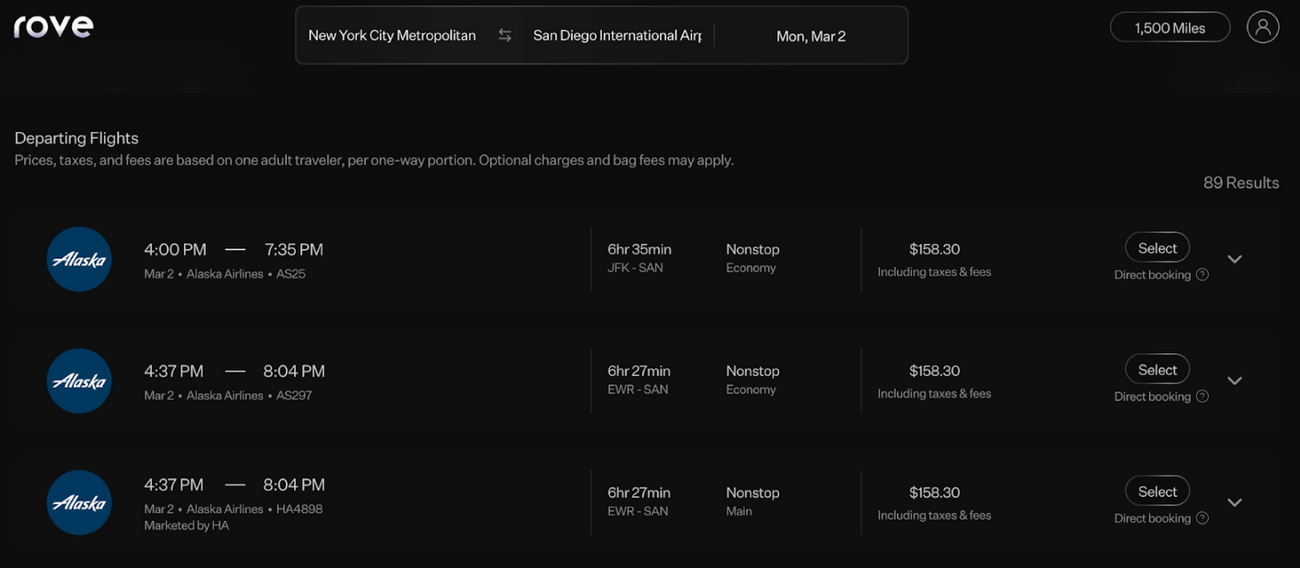Click the $158.30 price for AS25
The width and height of the screenshot is (1300, 568).
pyautogui.click(x=934, y=249)
